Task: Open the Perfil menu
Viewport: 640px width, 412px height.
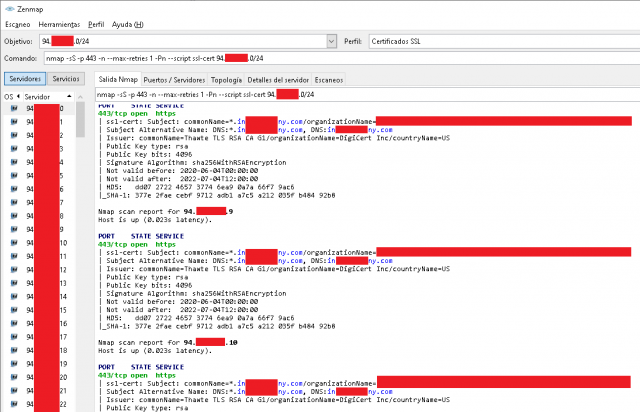Action: 96,24
